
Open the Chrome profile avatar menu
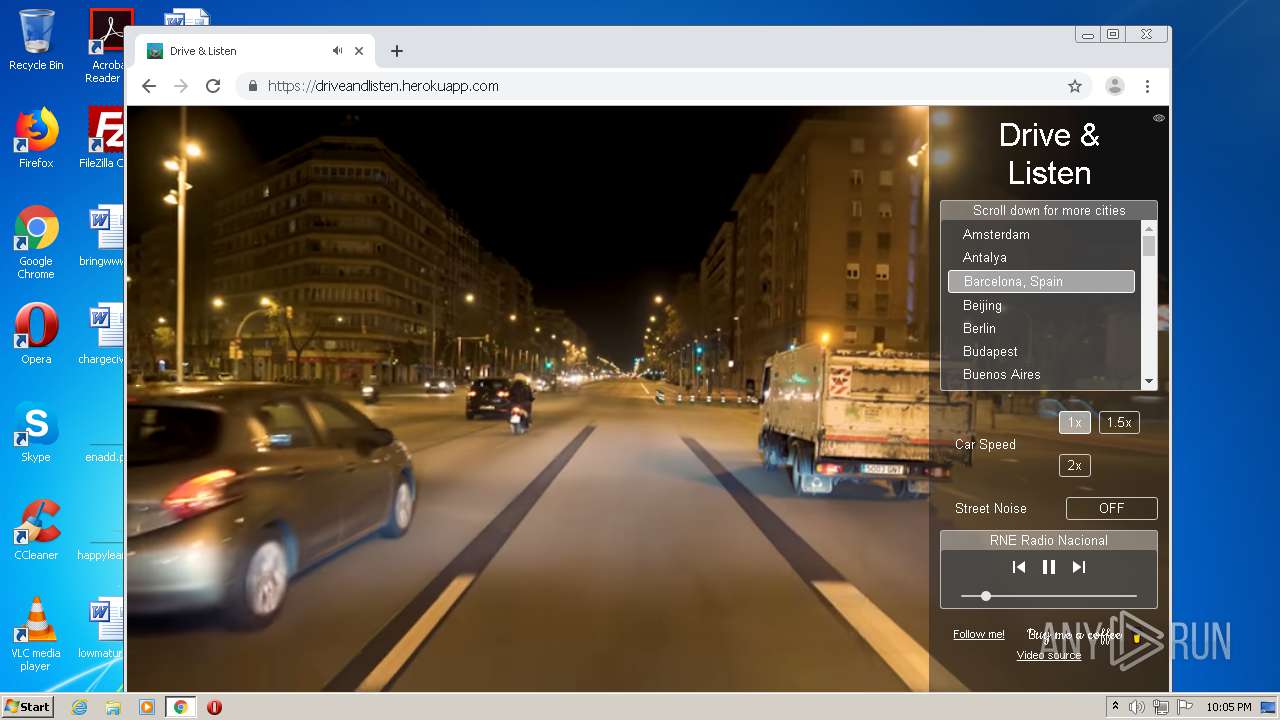pyautogui.click(x=1114, y=86)
